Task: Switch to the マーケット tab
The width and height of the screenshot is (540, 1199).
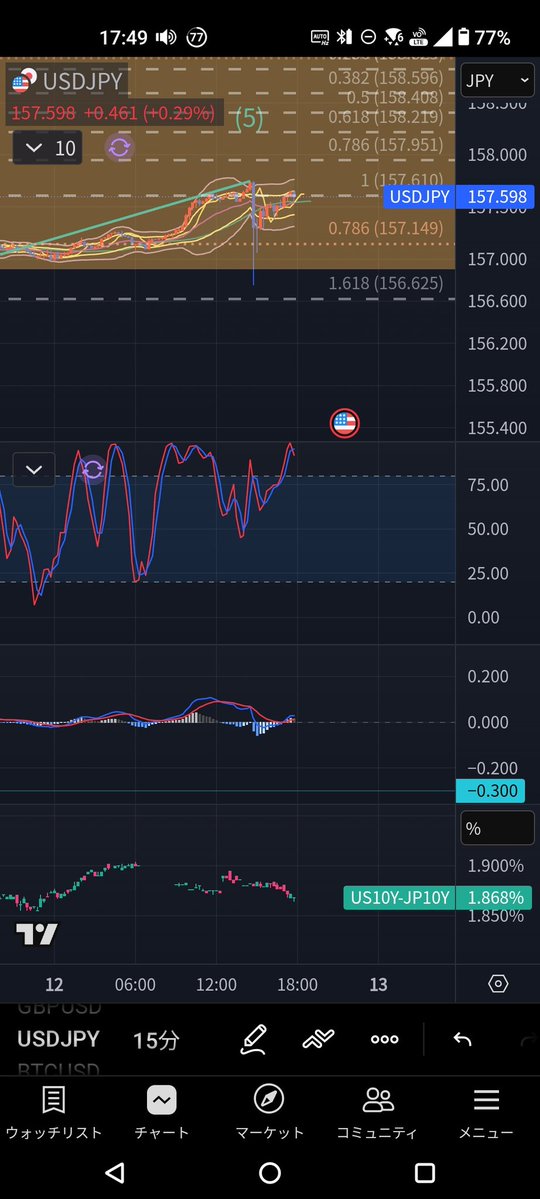Action: (x=269, y=1113)
